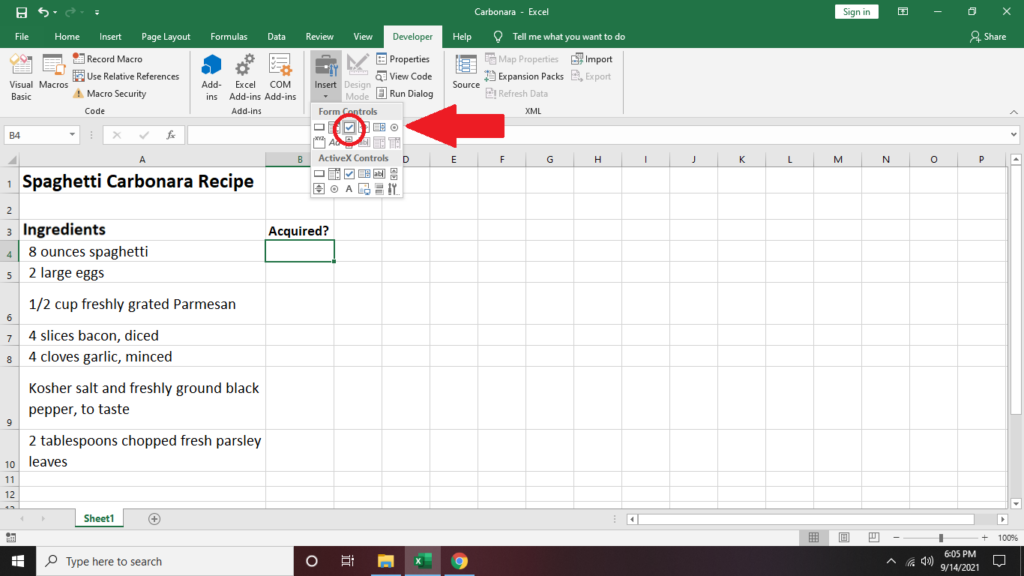Click the Record Macro icon

pyautogui.click(x=79, y=60)
